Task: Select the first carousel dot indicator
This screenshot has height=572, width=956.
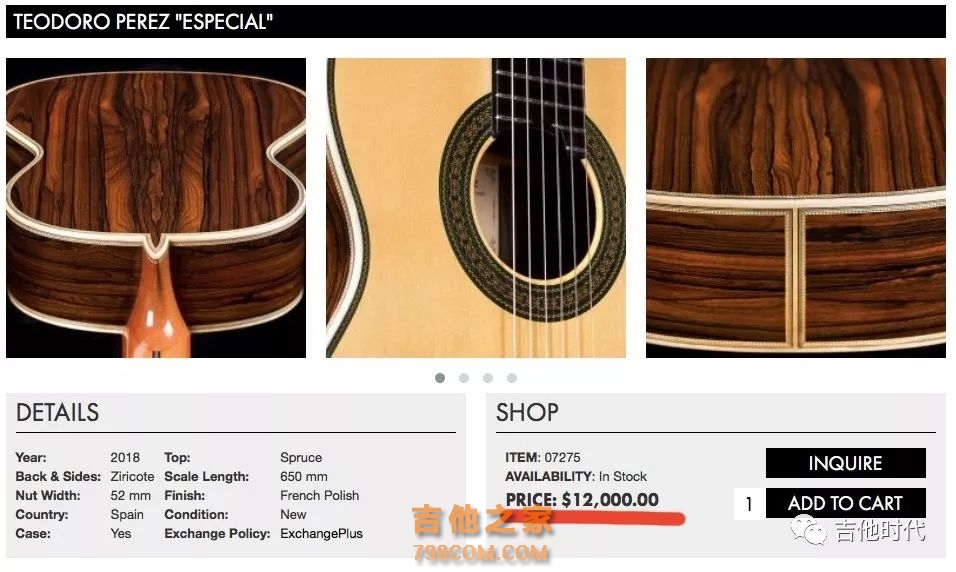Action: click(440, 378)
